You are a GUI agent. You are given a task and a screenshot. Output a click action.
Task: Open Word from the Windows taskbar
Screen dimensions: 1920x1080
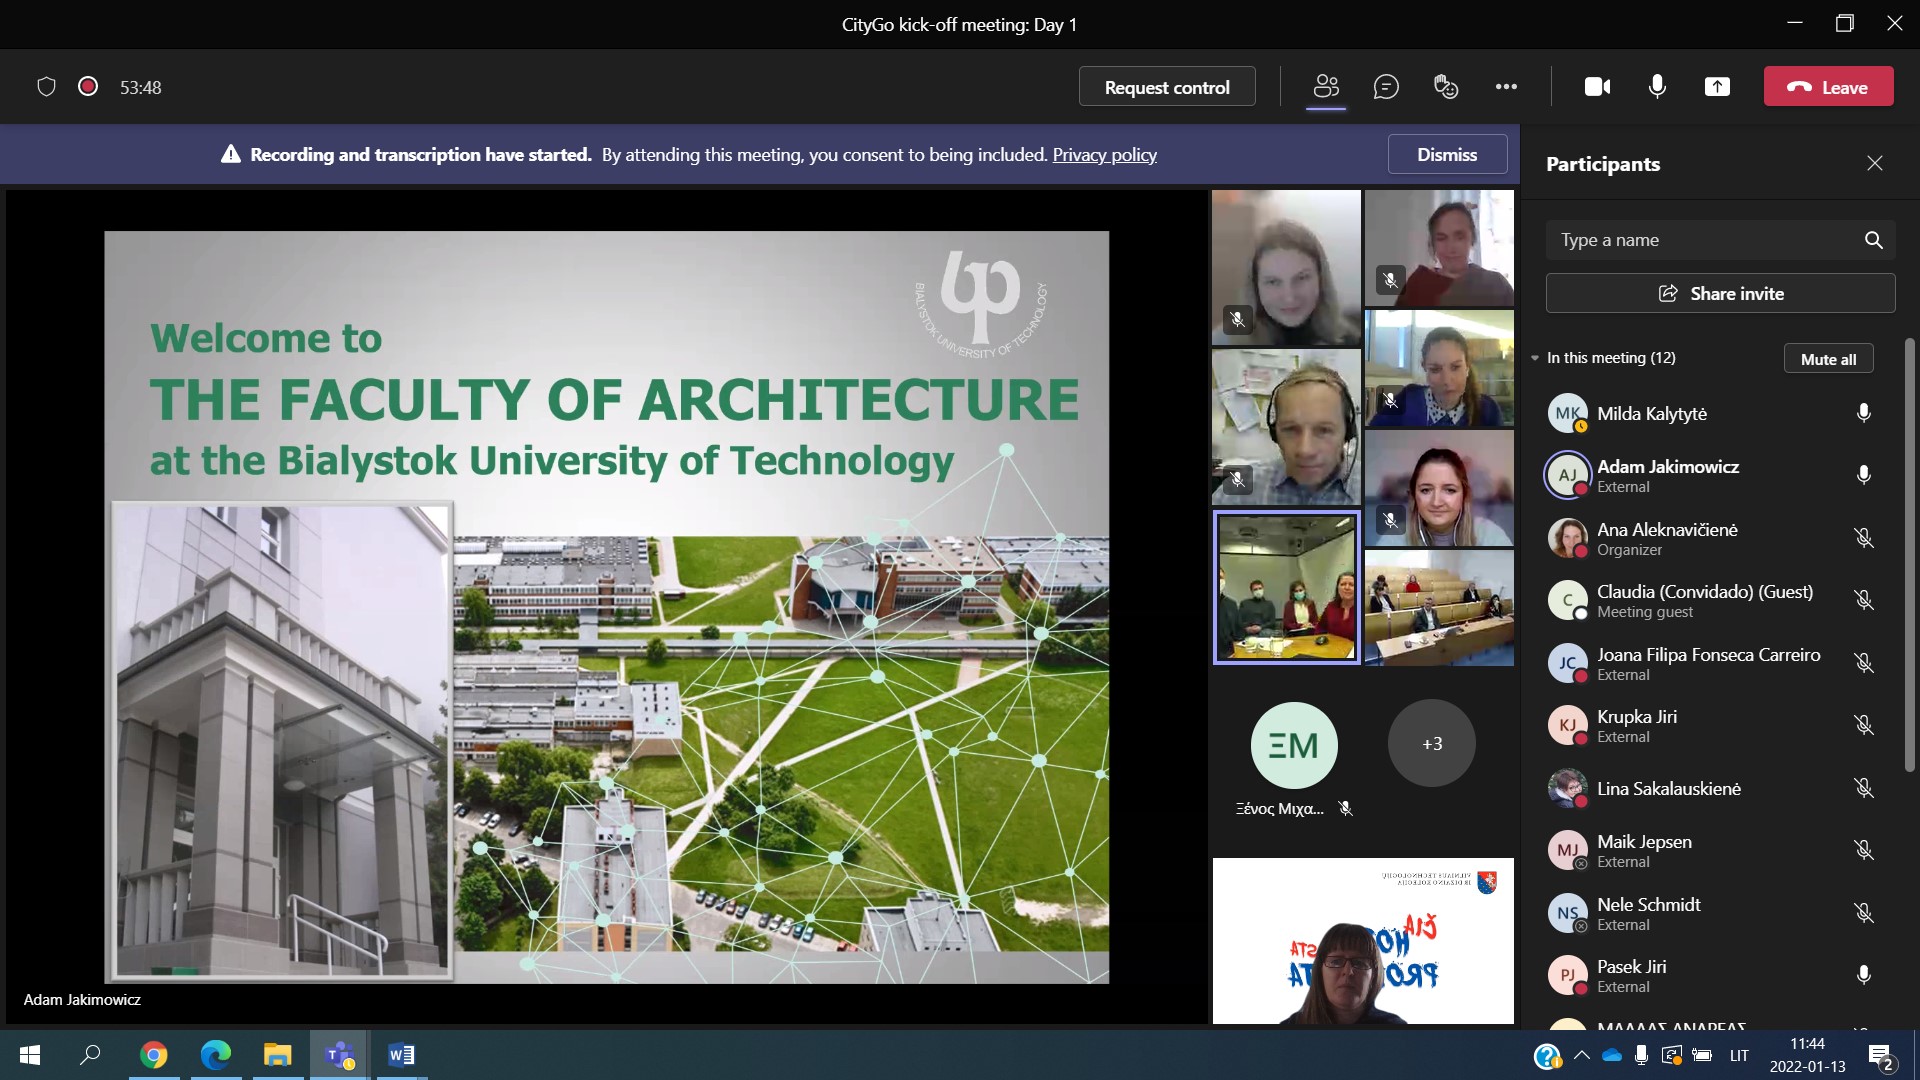click(401, 1055)
